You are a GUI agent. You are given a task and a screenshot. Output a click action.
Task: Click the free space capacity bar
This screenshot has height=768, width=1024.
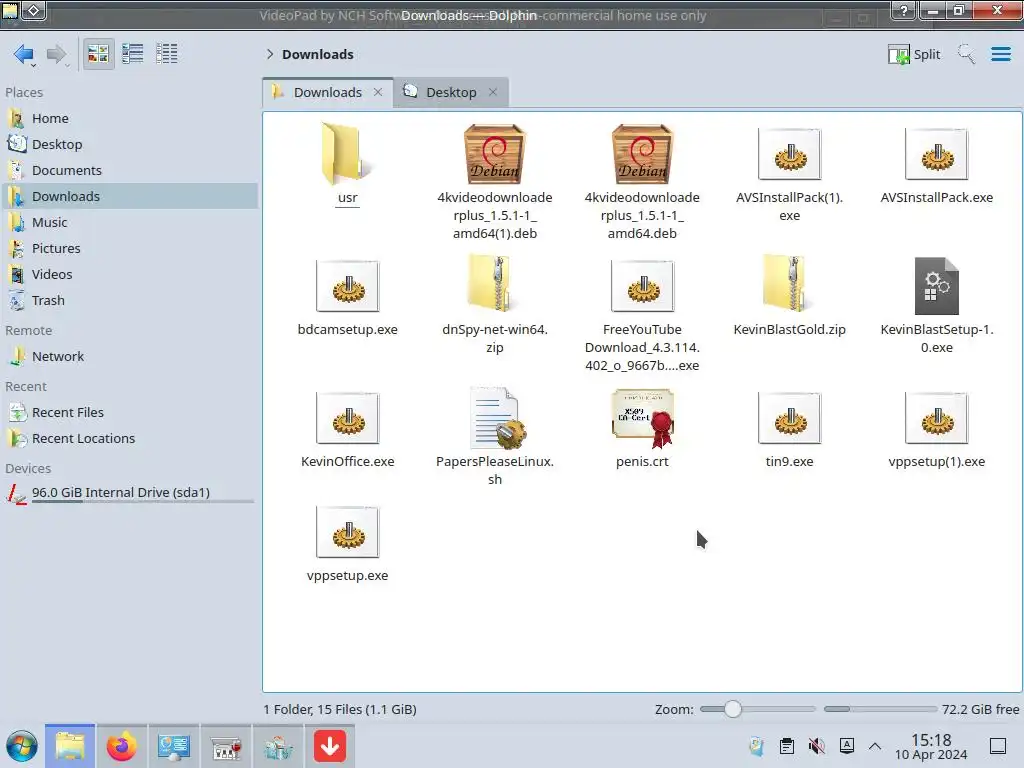(880, 709)
